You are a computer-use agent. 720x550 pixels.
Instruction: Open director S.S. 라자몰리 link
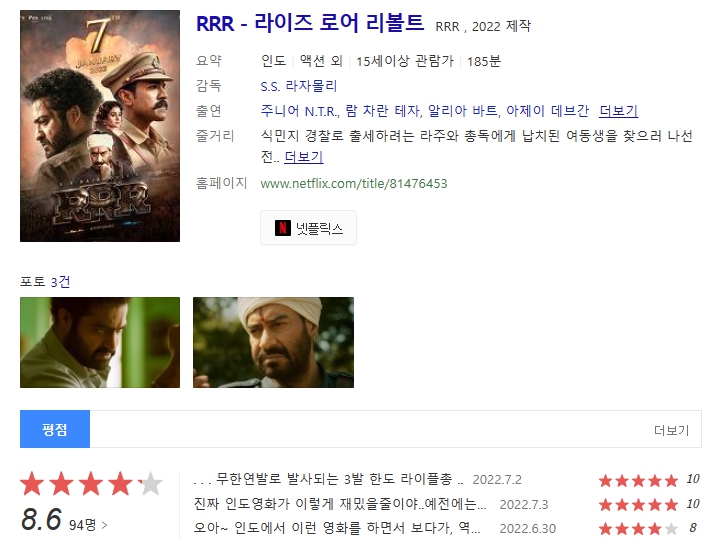pos(297,86)
